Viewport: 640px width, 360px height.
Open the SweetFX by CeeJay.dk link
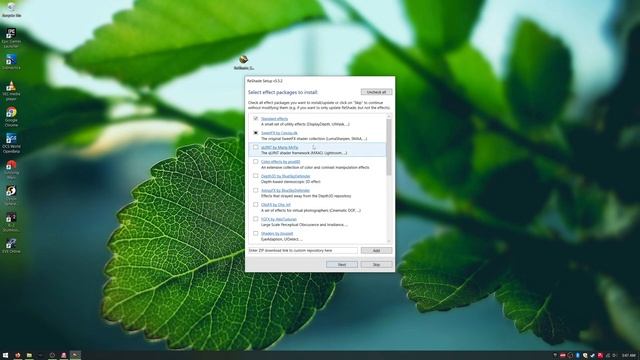point(279,133)
